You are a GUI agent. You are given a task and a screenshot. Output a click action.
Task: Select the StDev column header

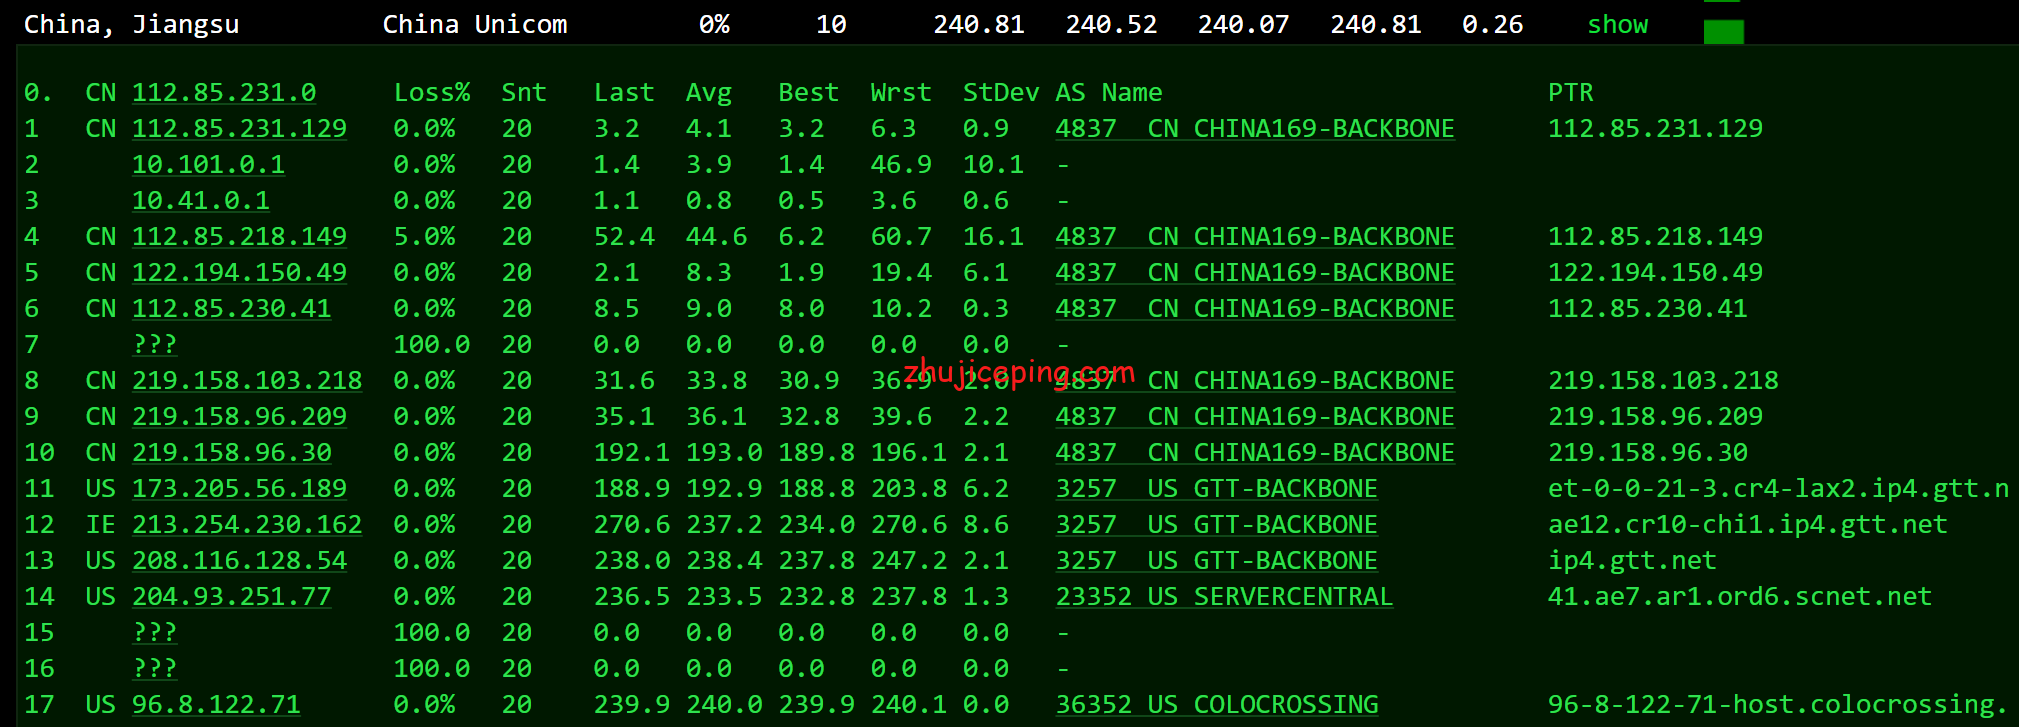click(x=1001, y=93)
